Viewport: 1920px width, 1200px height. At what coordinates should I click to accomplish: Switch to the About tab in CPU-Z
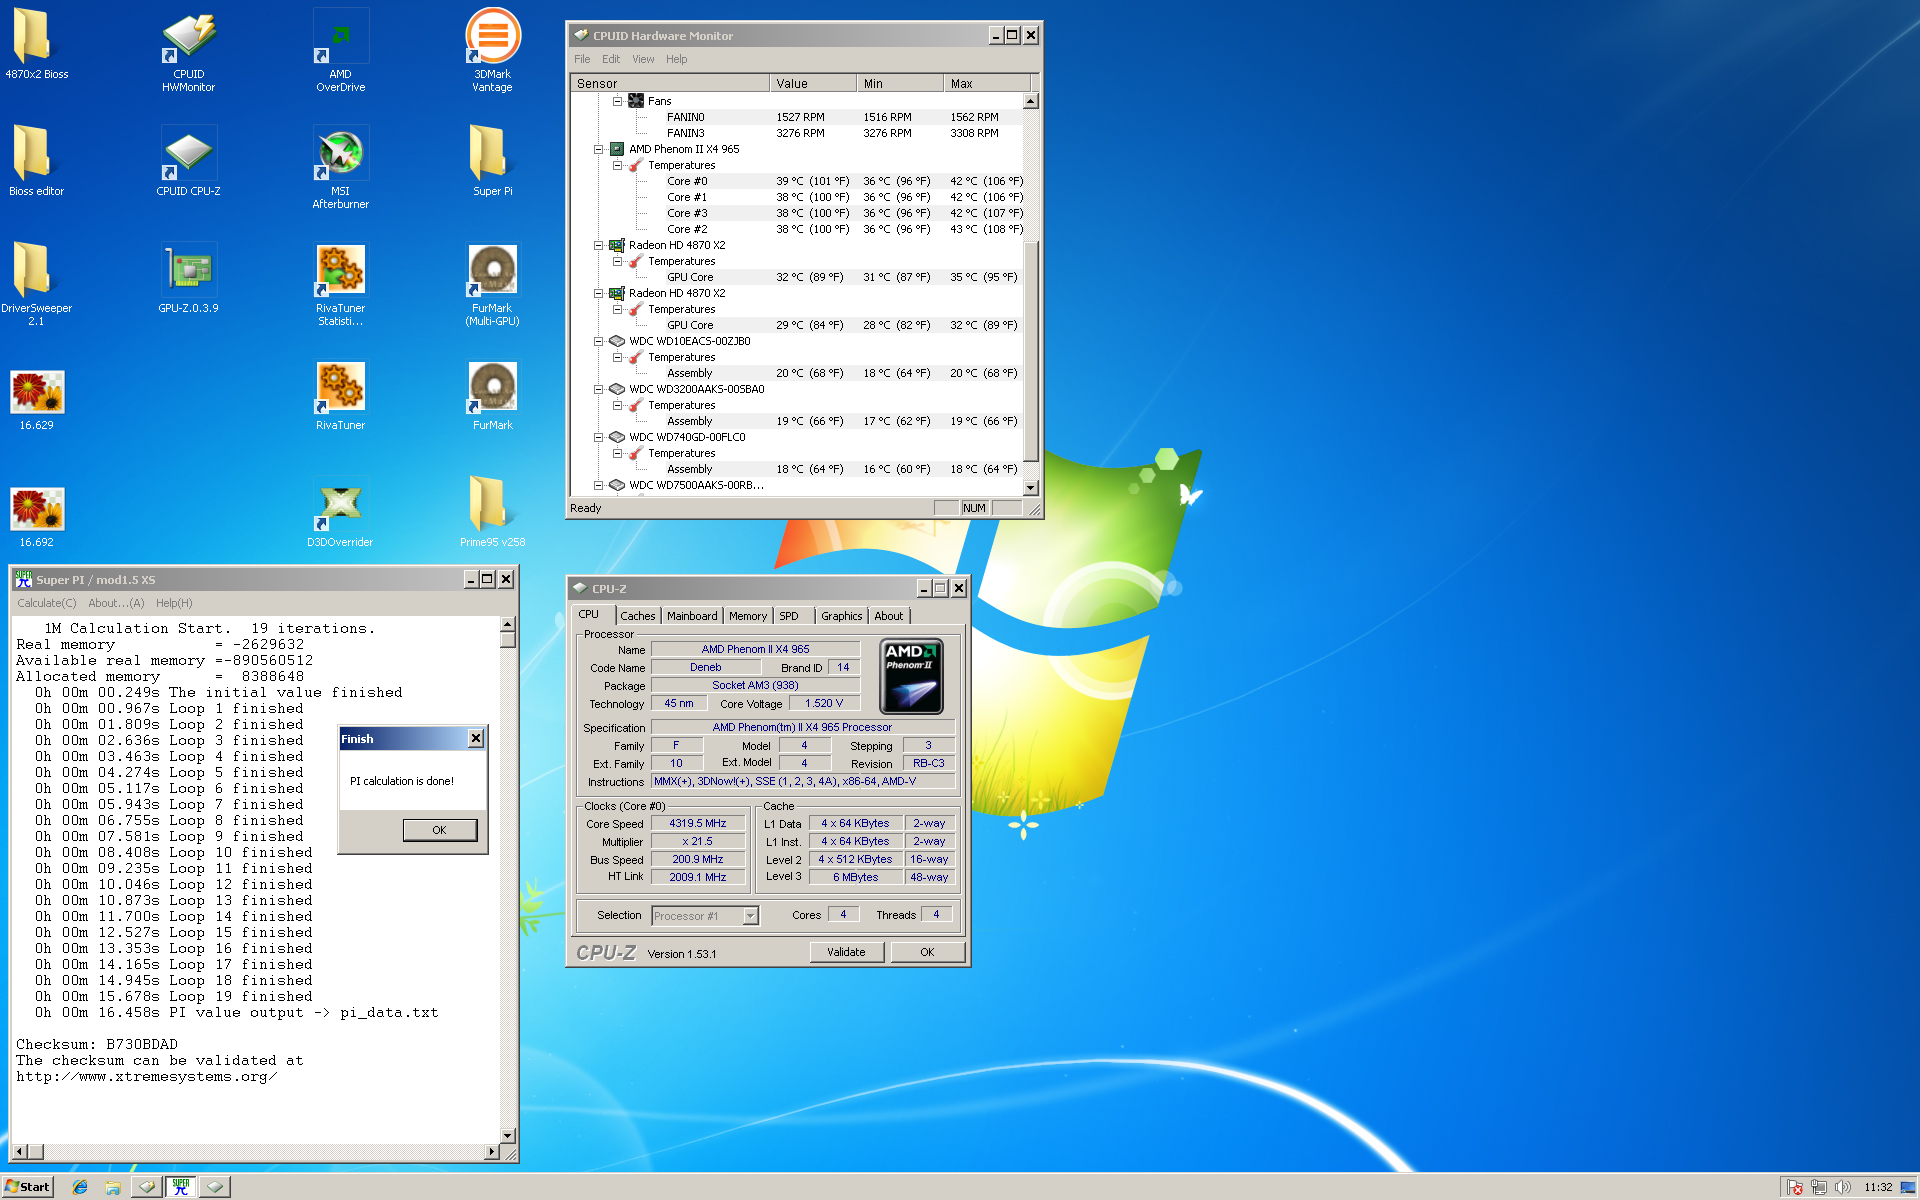[889, 616]
